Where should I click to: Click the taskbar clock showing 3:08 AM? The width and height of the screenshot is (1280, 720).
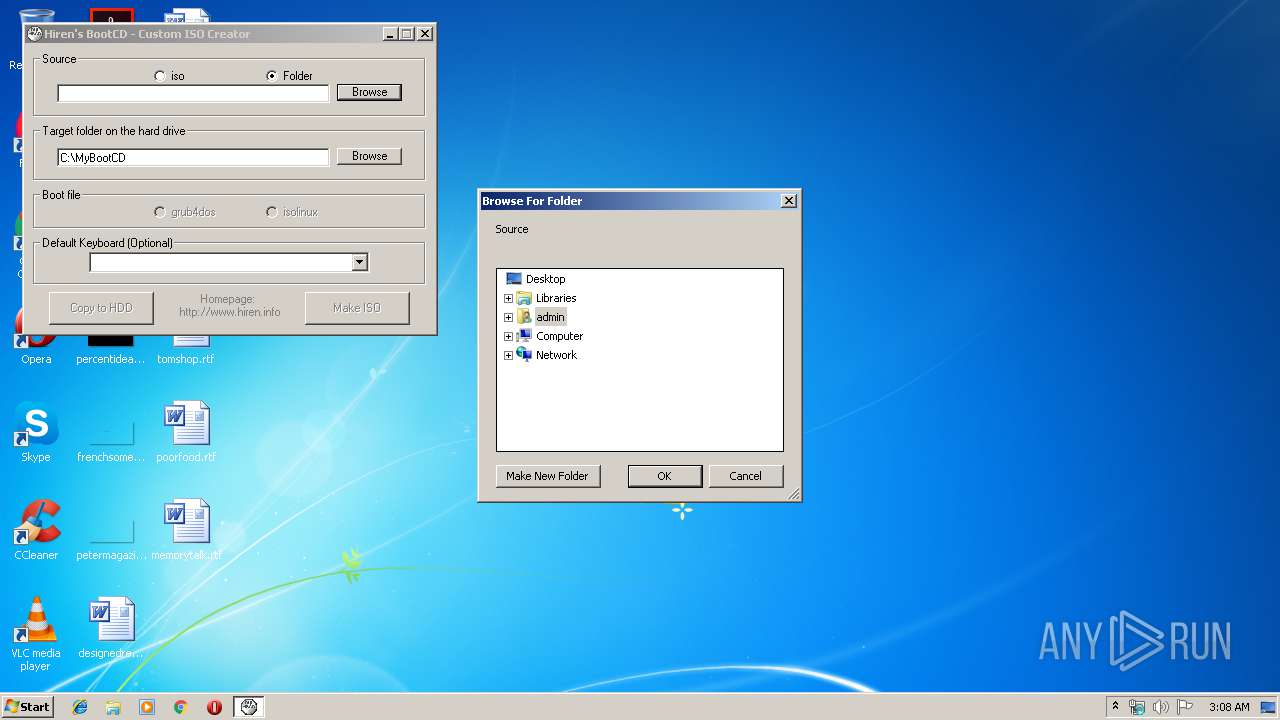1229,707
